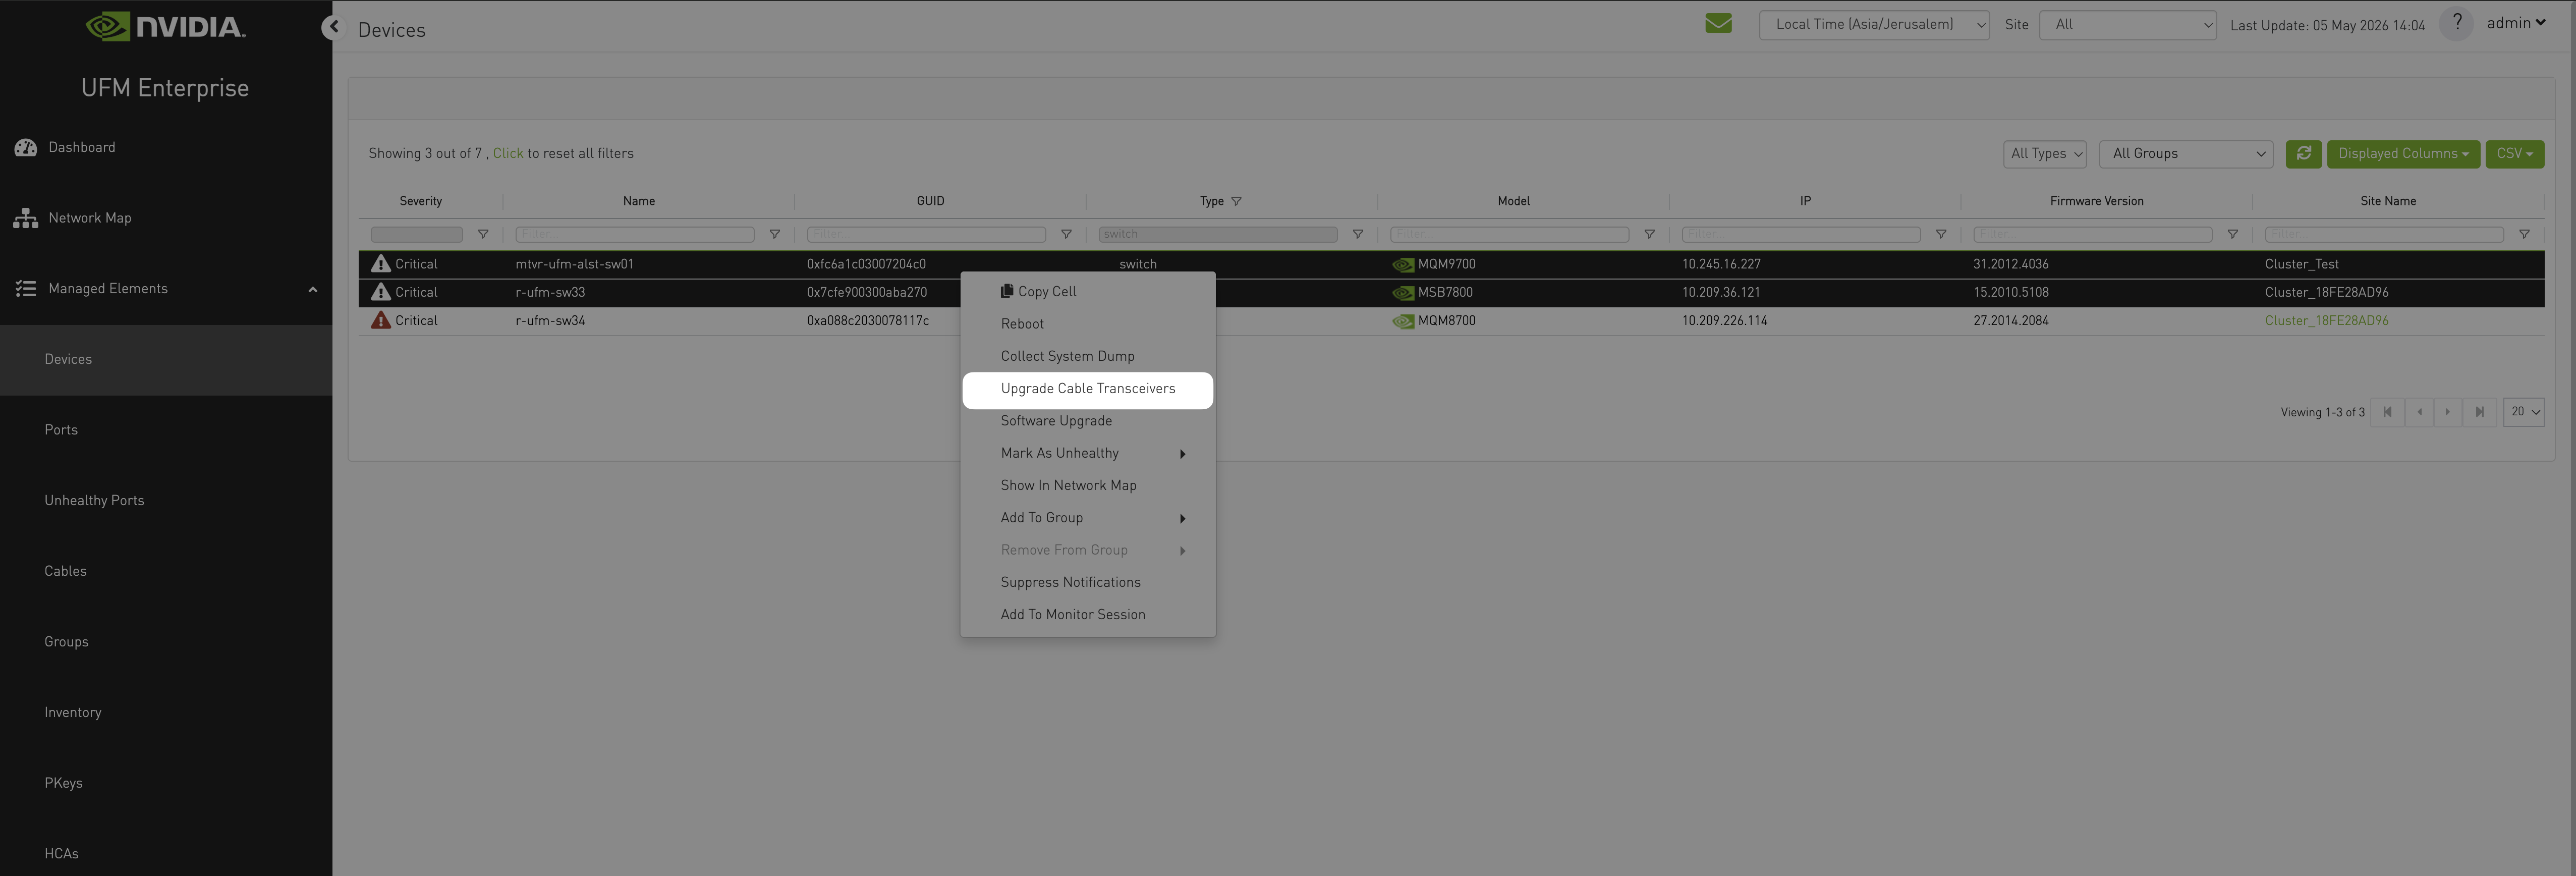Screen dimensions: 2576x876
Task: Choose Suppress Notifications
Action: coord(1088,583)
